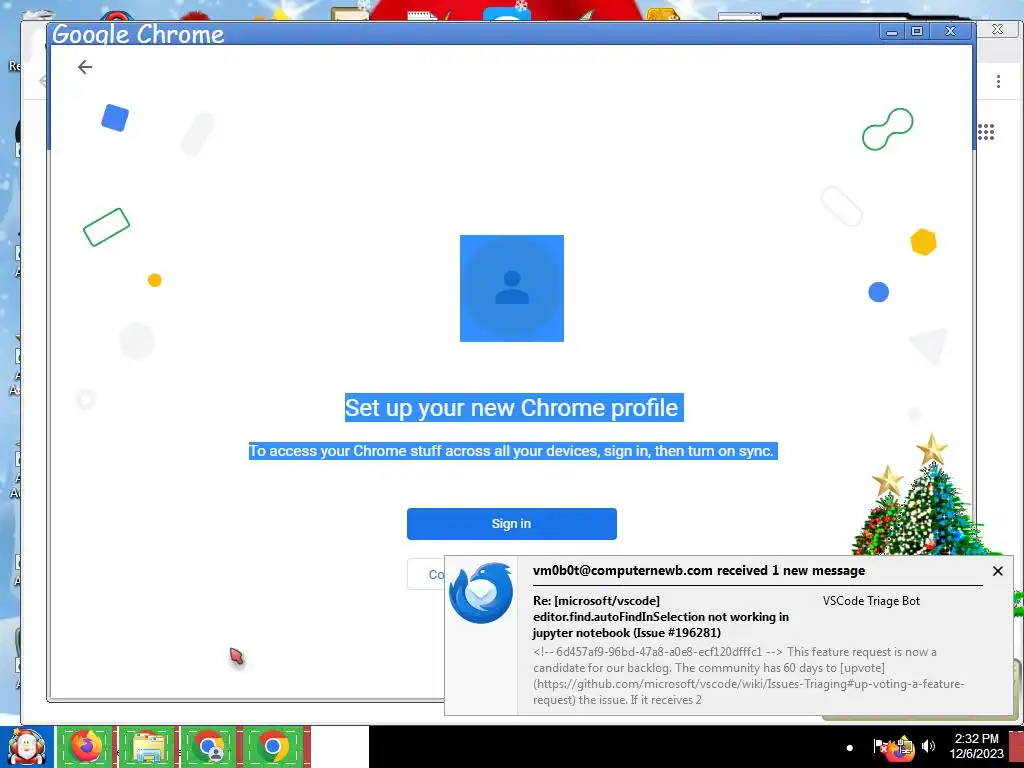This screenshot has height=768, width=1024.
Task: Go back with the left arrow icon
Action: (x=85, y=67)
